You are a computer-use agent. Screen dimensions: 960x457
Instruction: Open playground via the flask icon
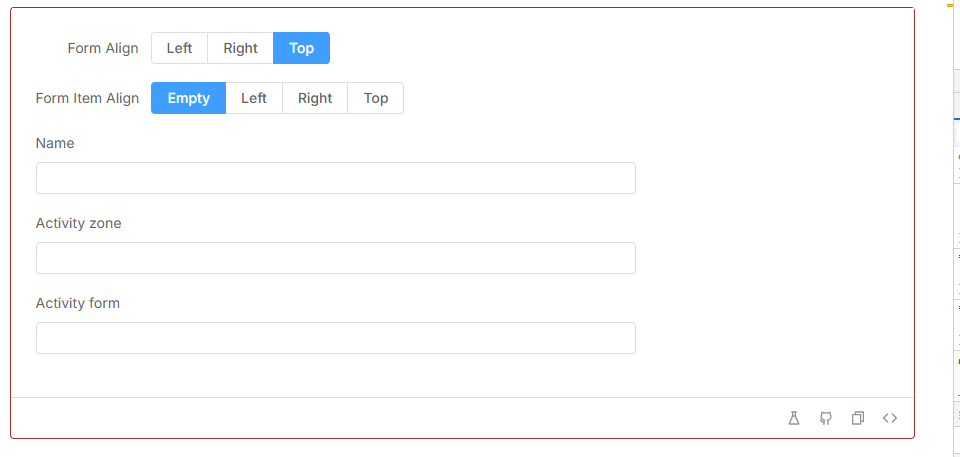(x=793, y=418)
